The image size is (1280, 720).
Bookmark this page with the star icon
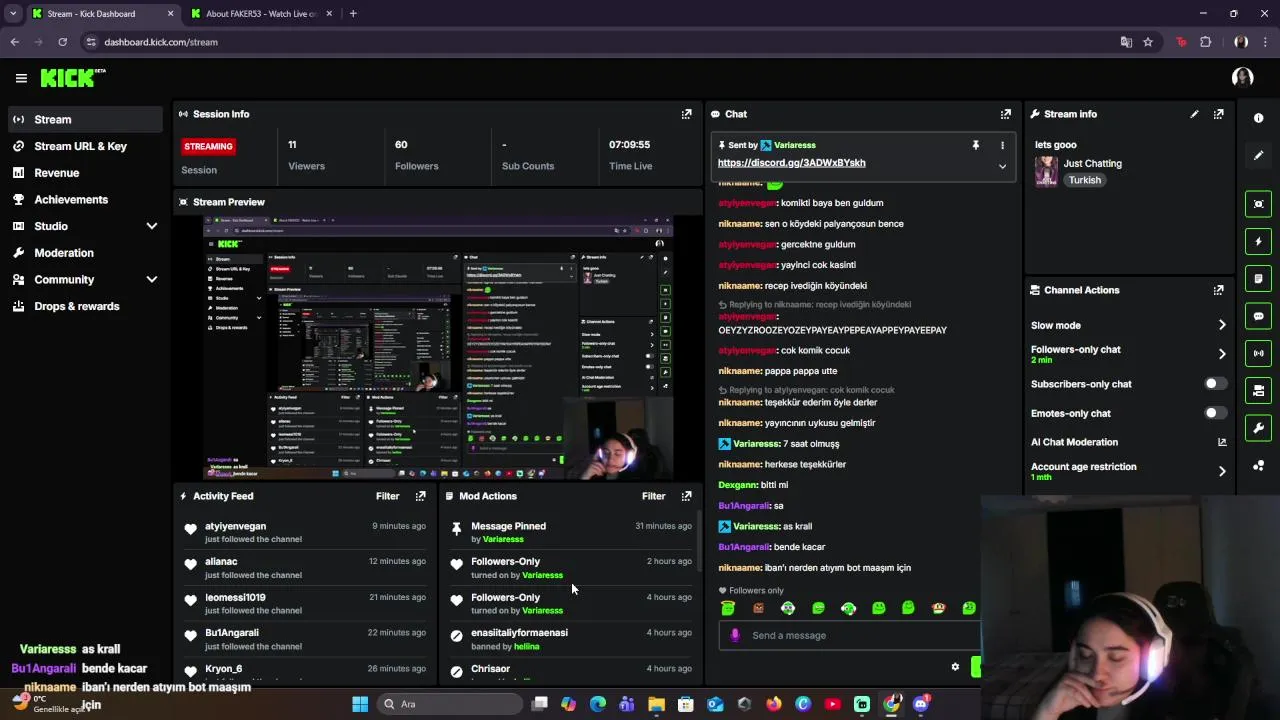click(1148, 42)
